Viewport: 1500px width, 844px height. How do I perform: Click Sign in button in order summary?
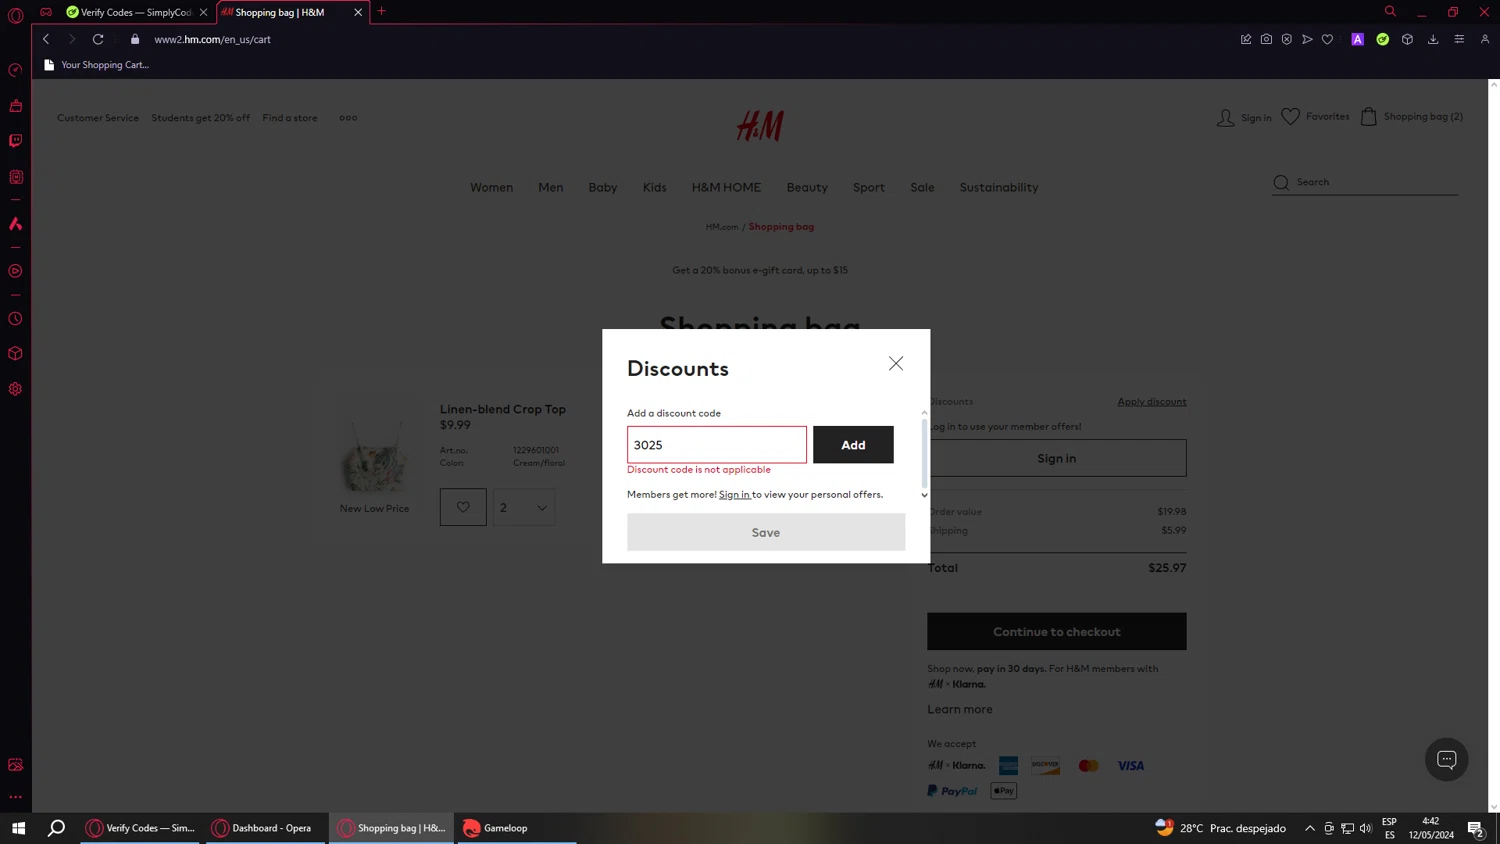[1057, 458]
